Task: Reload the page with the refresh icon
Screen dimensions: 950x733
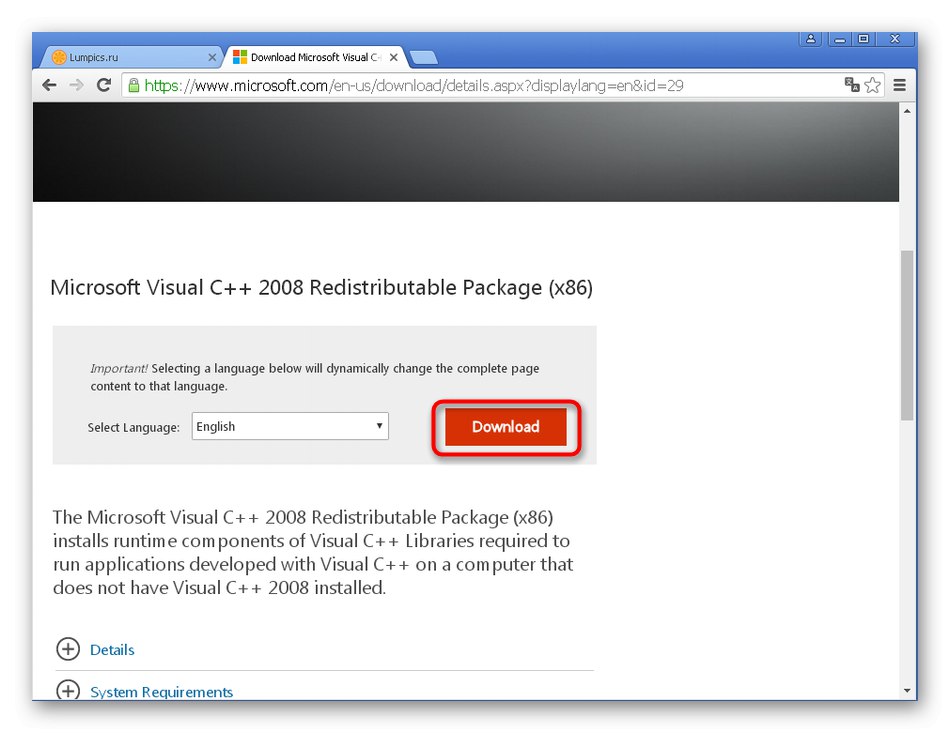Action: click(104, 85)
